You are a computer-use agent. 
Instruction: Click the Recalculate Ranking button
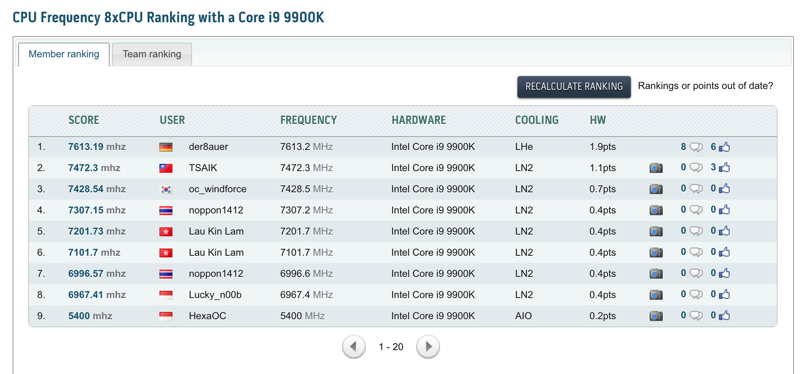click(574, 86)
